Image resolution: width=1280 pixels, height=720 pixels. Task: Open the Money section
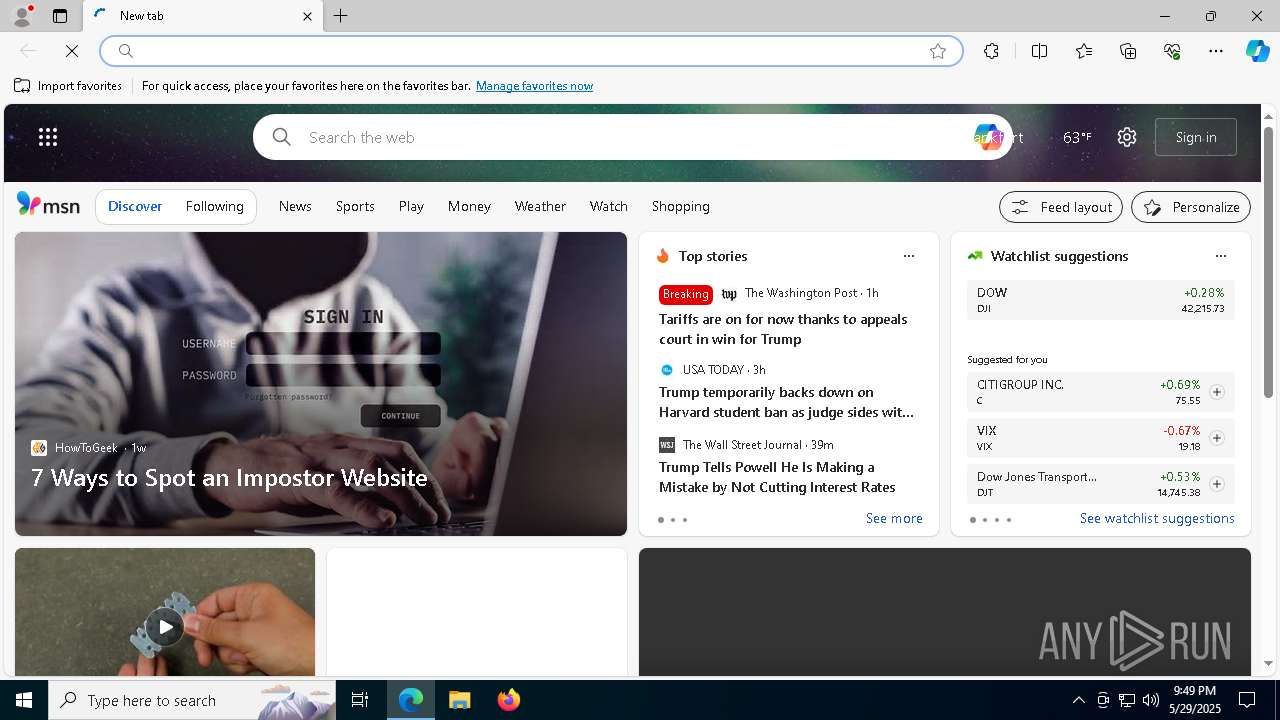tap(469, 206)
